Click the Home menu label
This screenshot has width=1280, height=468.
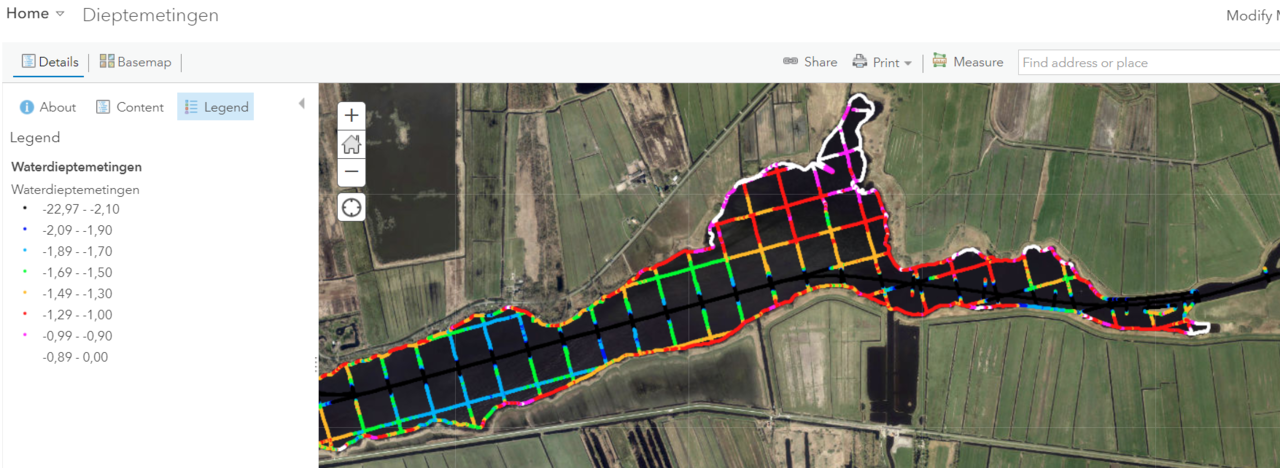pos(27,14)
